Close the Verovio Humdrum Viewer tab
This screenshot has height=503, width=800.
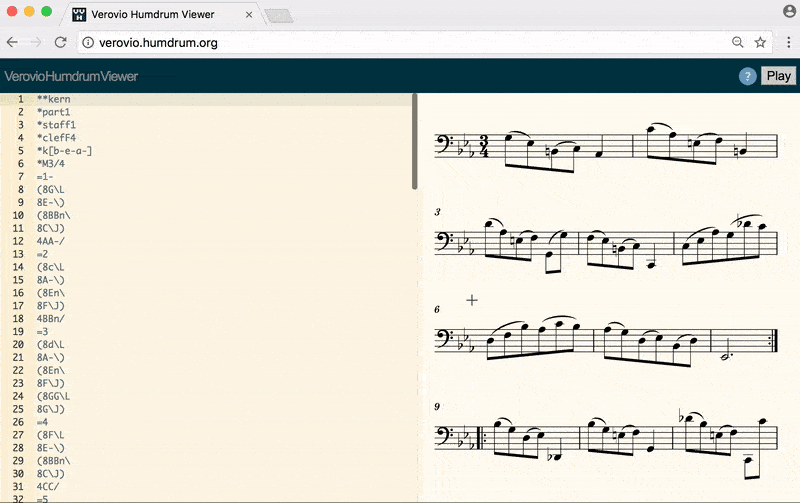point(249,15)
